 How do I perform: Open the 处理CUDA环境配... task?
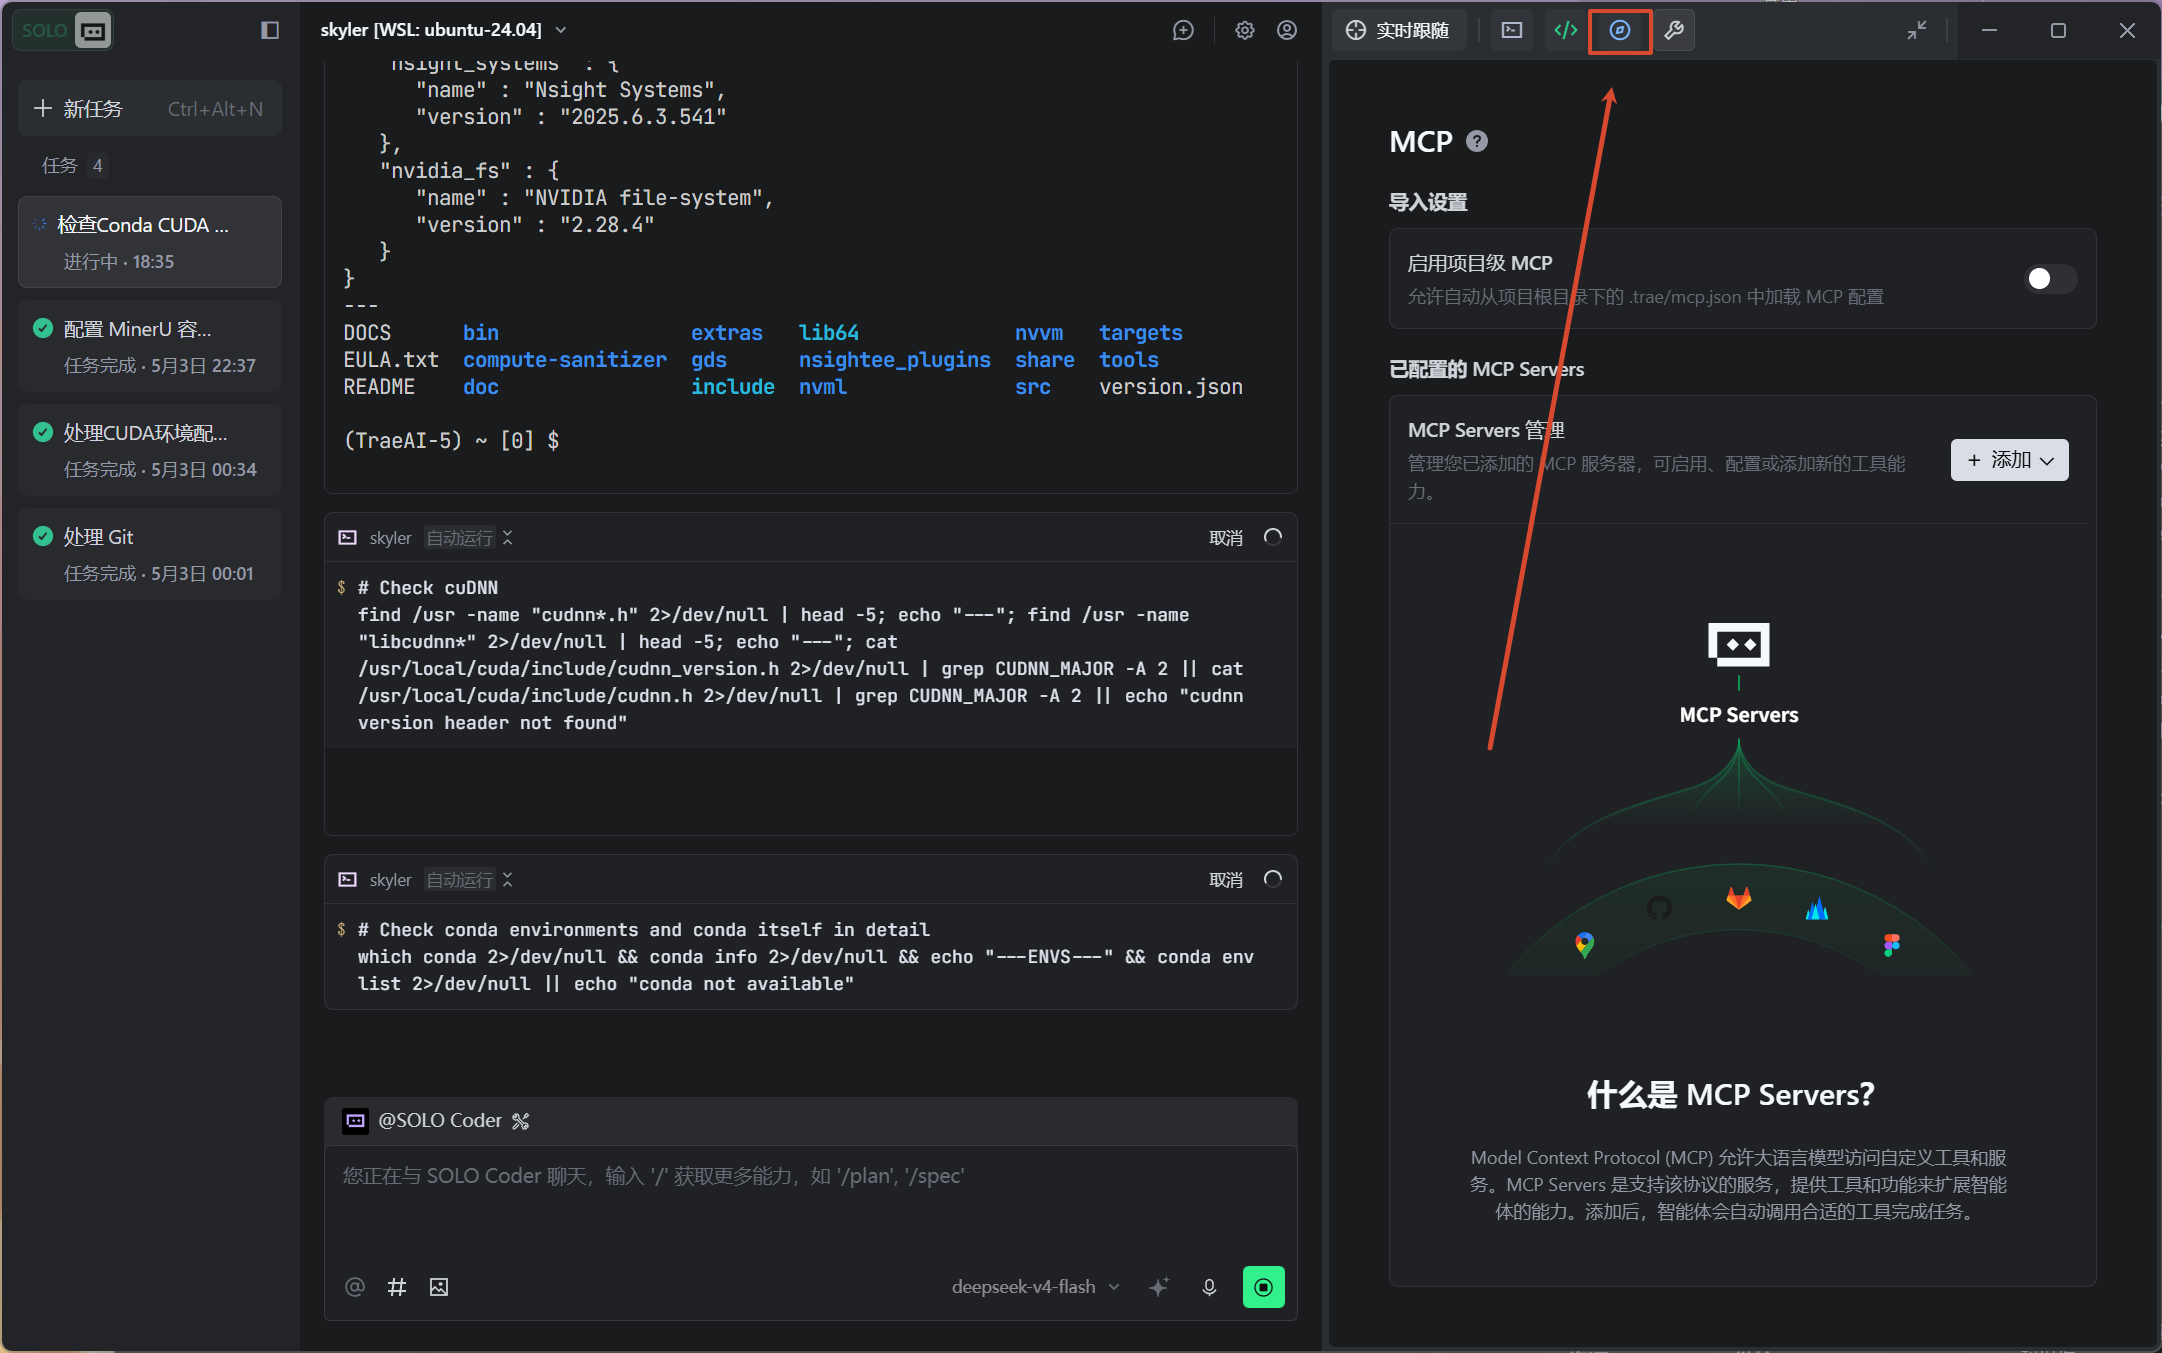pos(150,450)
